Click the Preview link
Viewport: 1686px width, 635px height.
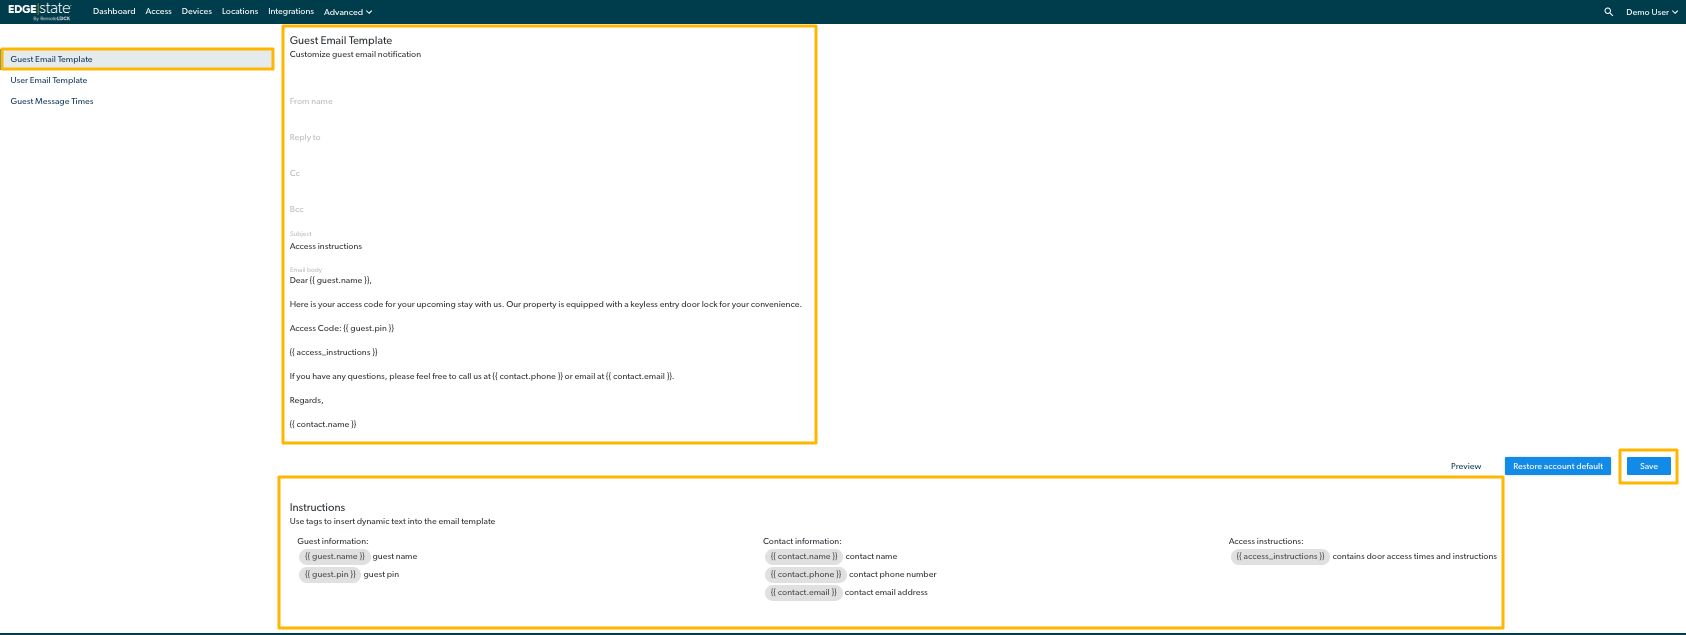tap(1465, 466)
